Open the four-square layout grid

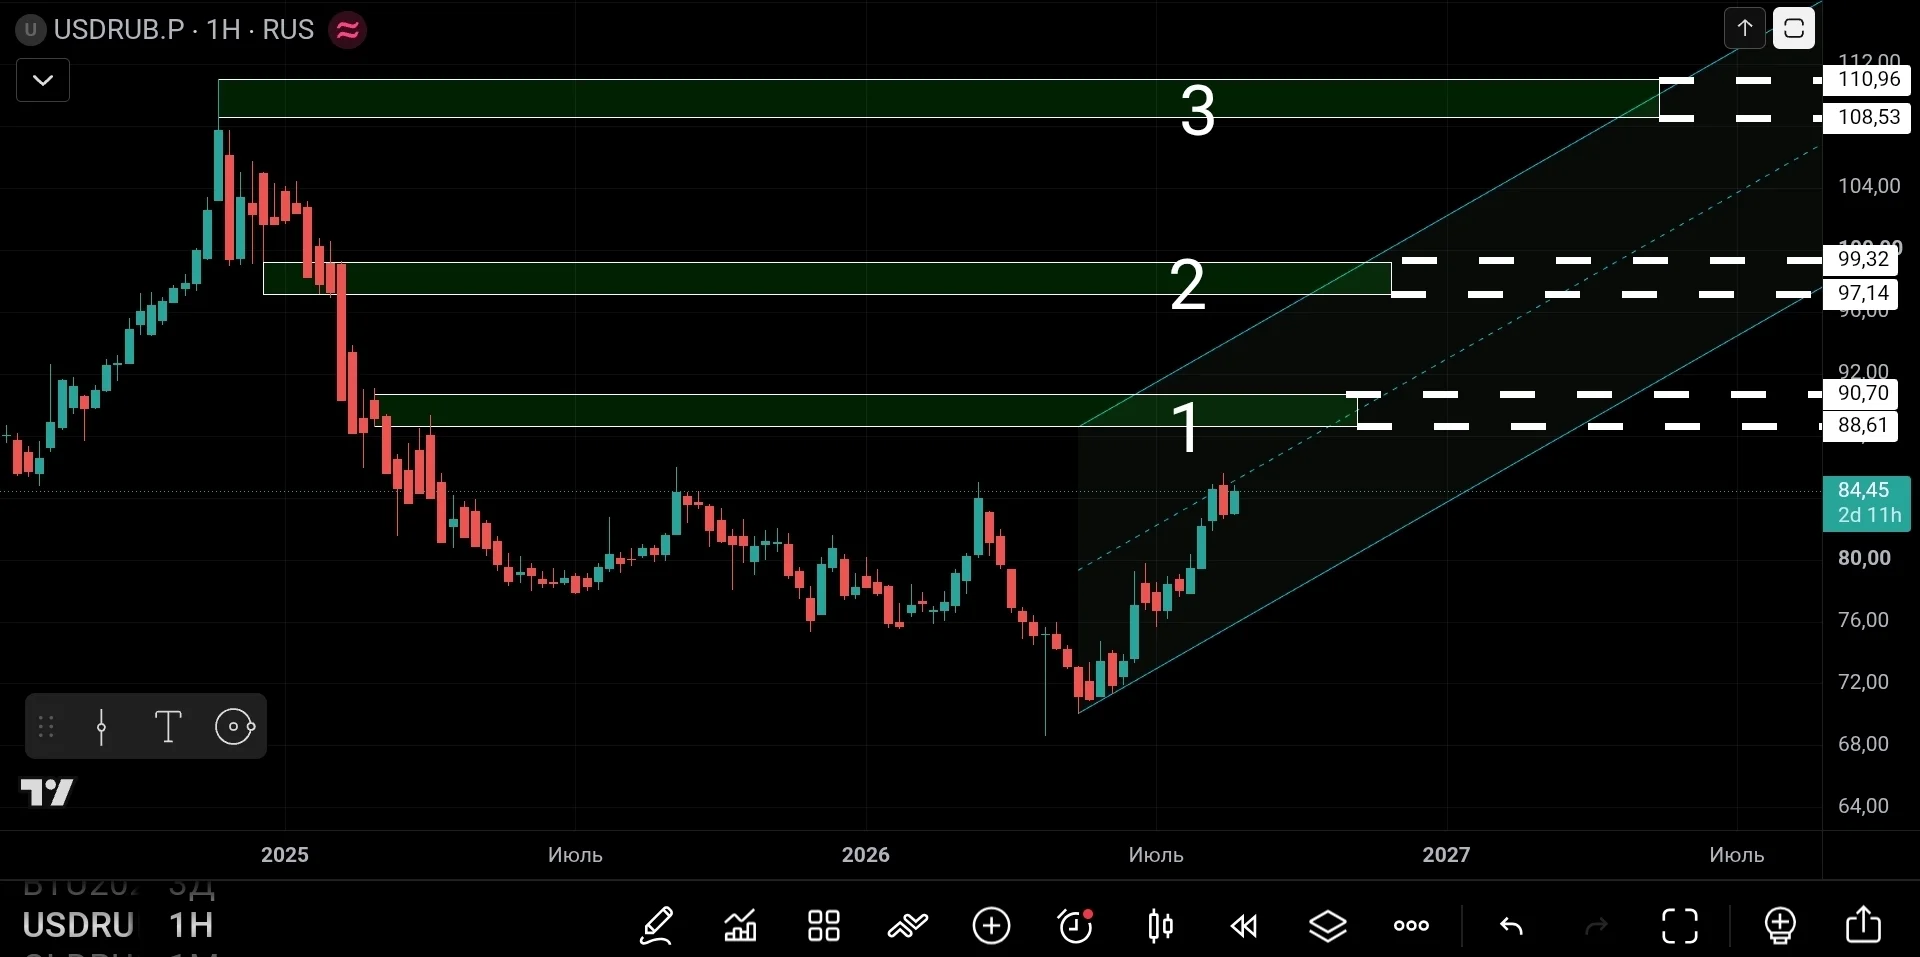824,926
